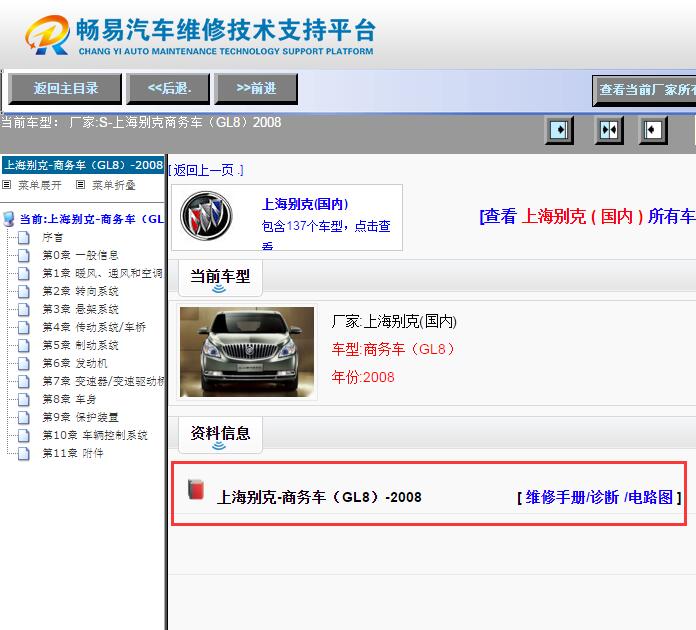
Task: Click the GL8 car photo thumbnail
Action: point(247,352)
